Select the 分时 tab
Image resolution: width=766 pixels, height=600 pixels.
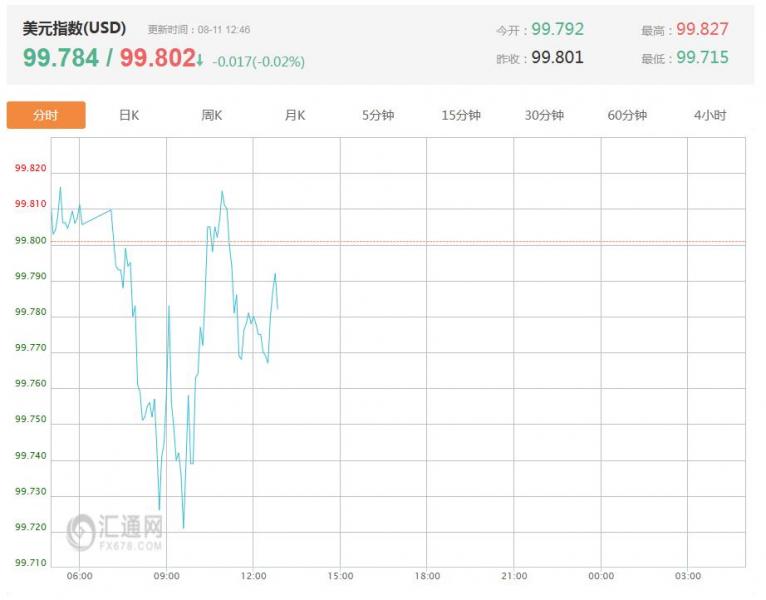[46, 115]
